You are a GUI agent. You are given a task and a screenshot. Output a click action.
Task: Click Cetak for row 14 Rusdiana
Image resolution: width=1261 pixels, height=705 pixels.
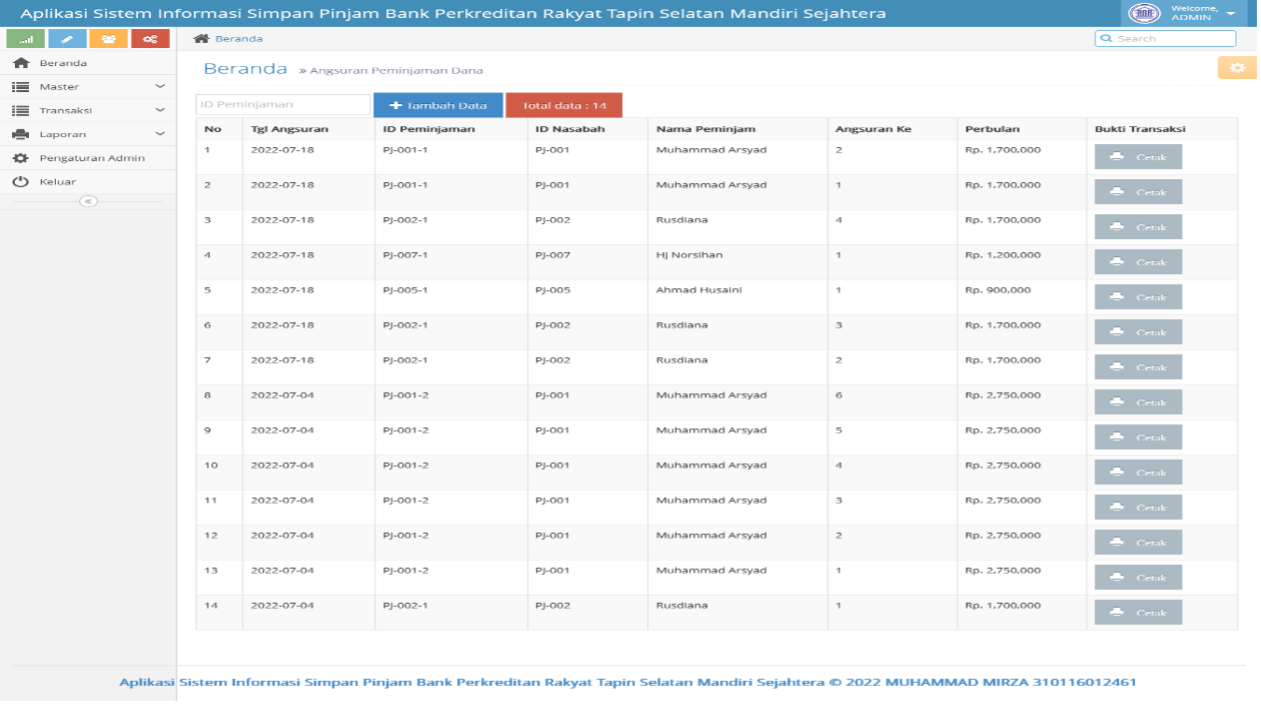point(1138,612)
